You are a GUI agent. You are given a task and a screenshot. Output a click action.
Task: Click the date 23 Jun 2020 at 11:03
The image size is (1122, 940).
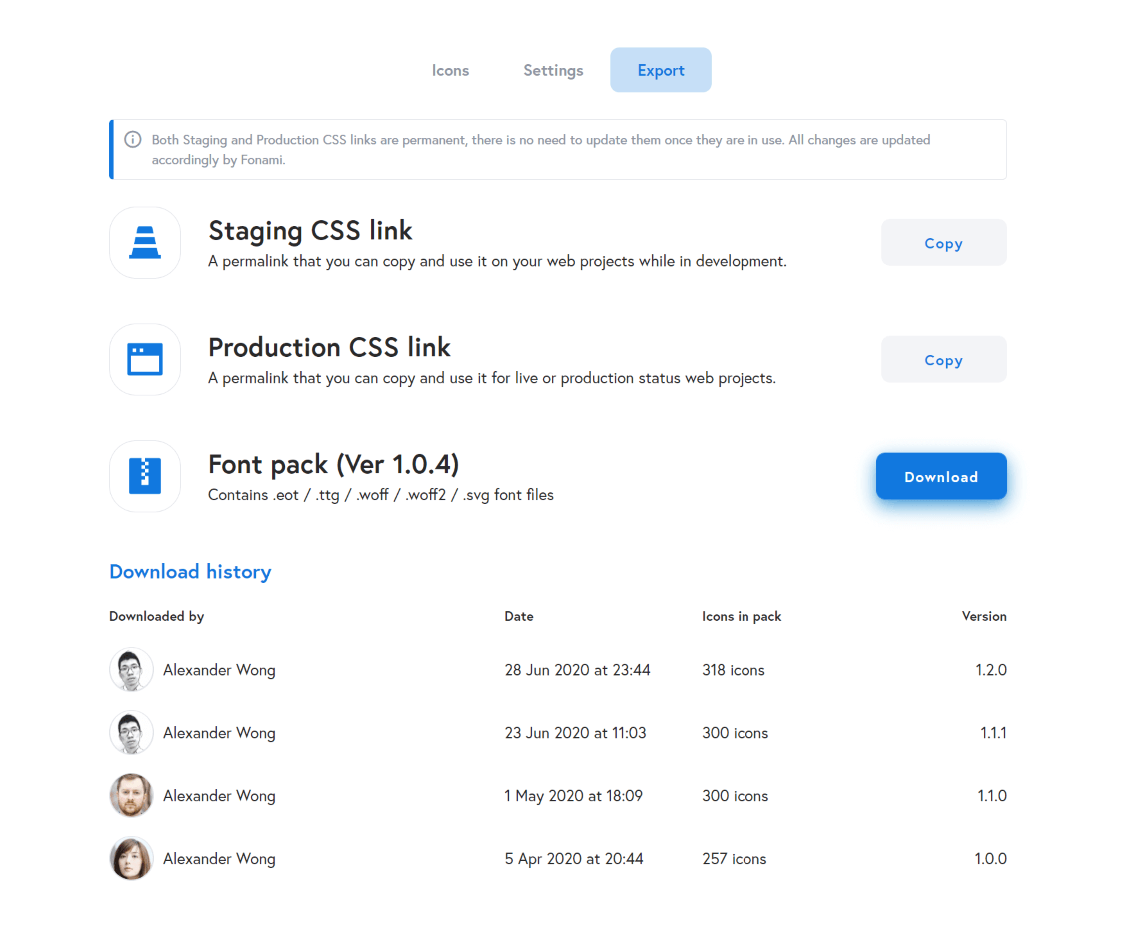[x=575, y=733]
